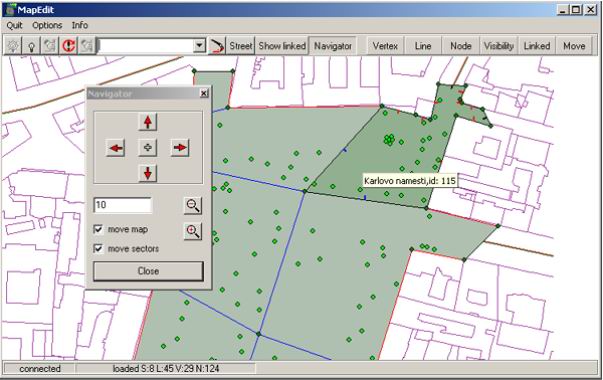Image resolution: width=603 pixels, height=380 pixels.
Task: Click the loaded S:8 L:45 V:29 N:124 status
Action: [166, 368]
